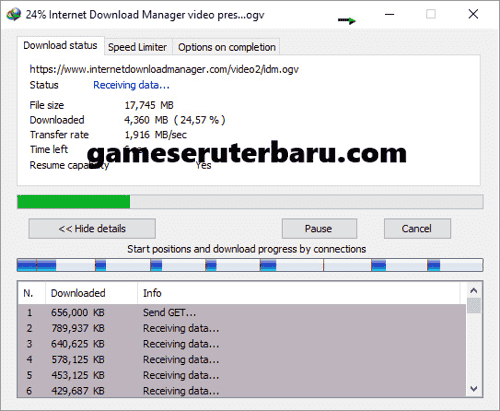This screenshot has height=411, width=500.
Task: Click the green arrow icon in title bar
Action: point(347,21)
